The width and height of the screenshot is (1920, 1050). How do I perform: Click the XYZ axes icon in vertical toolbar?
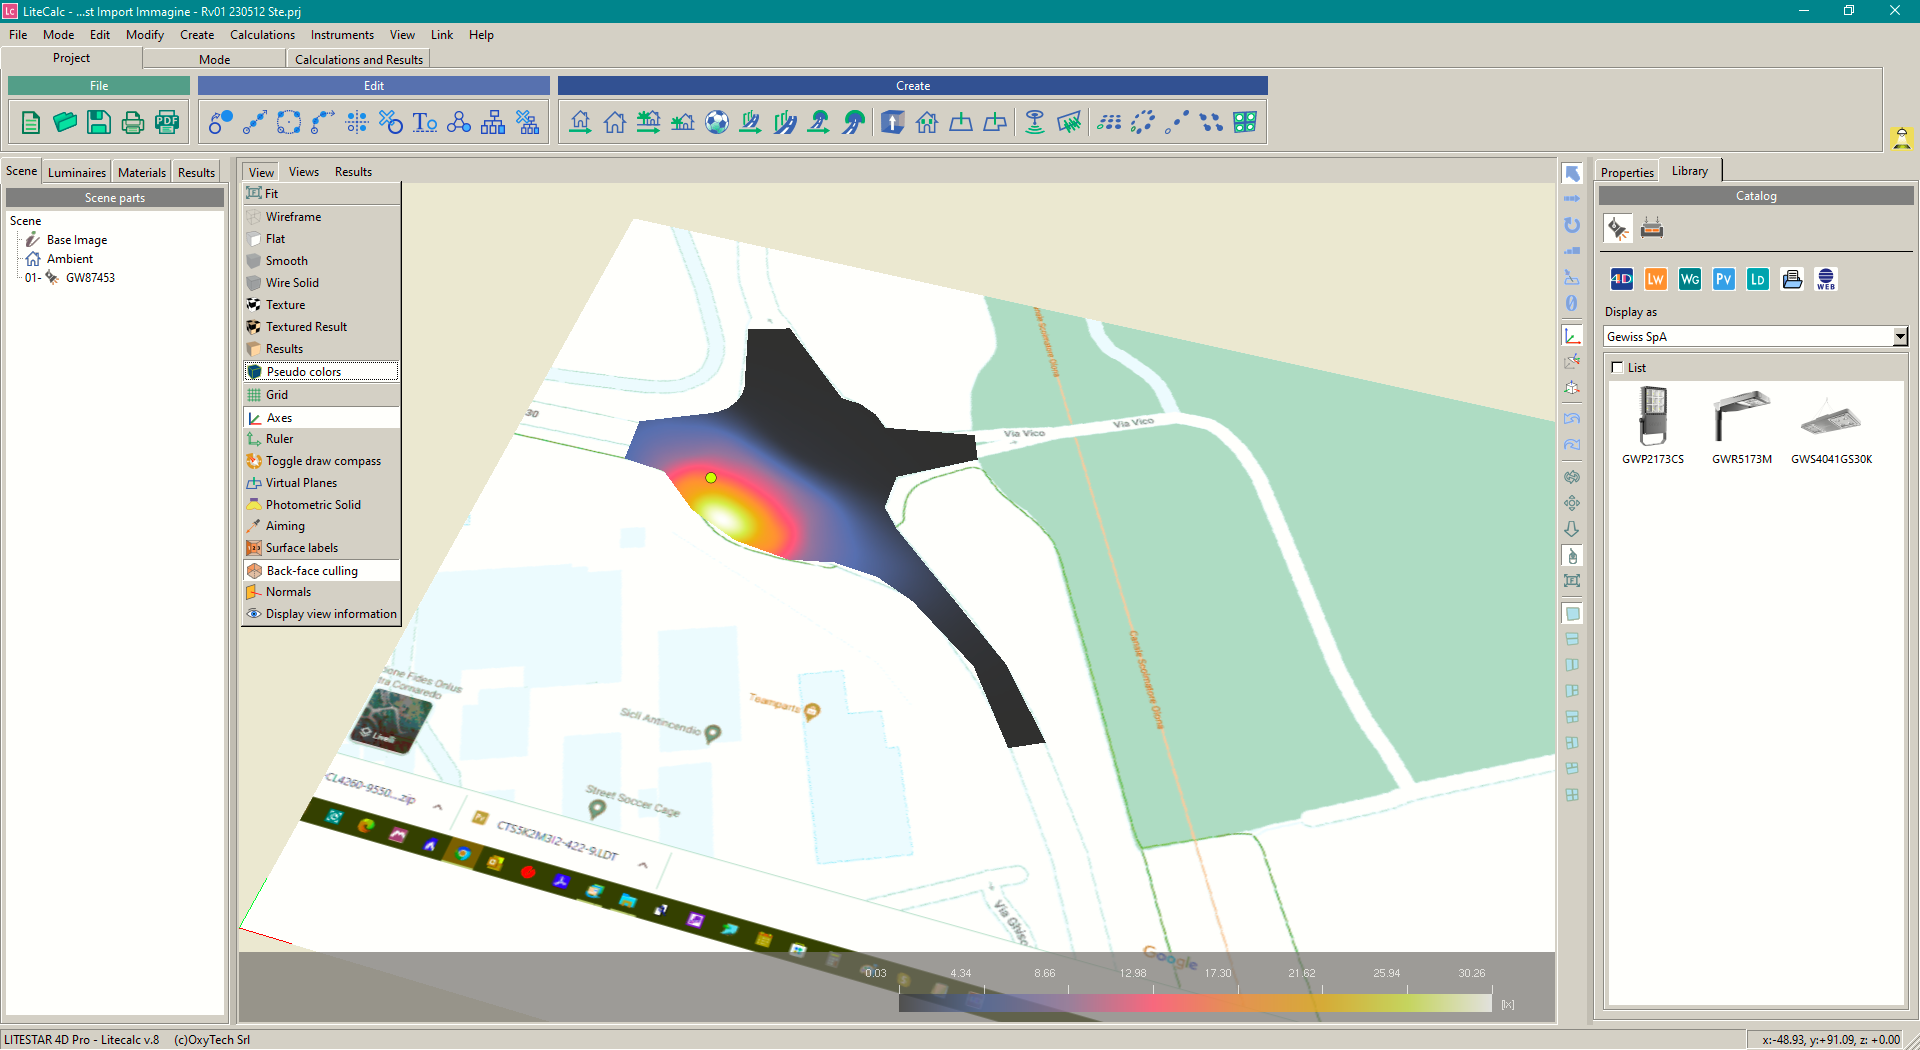(x=1572, y=336)
